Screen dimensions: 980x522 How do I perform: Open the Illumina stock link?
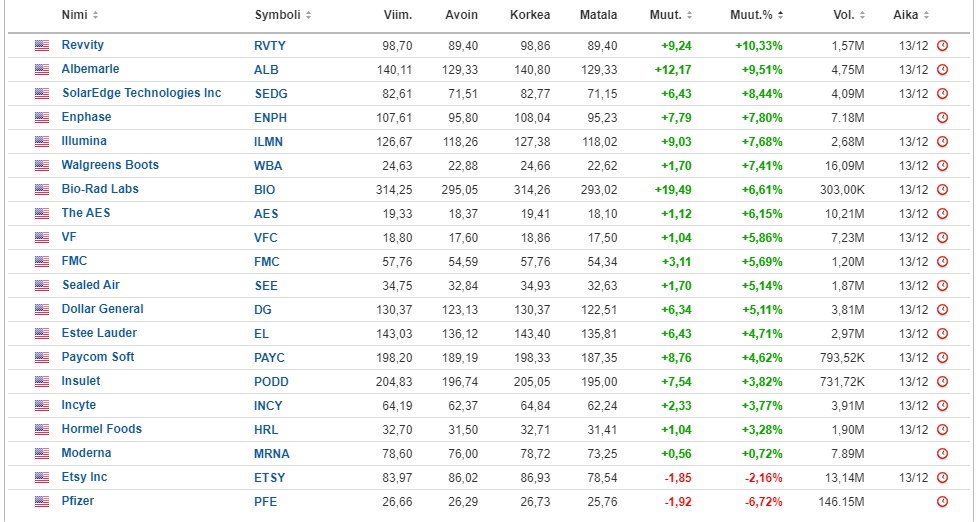coord(84,141)
